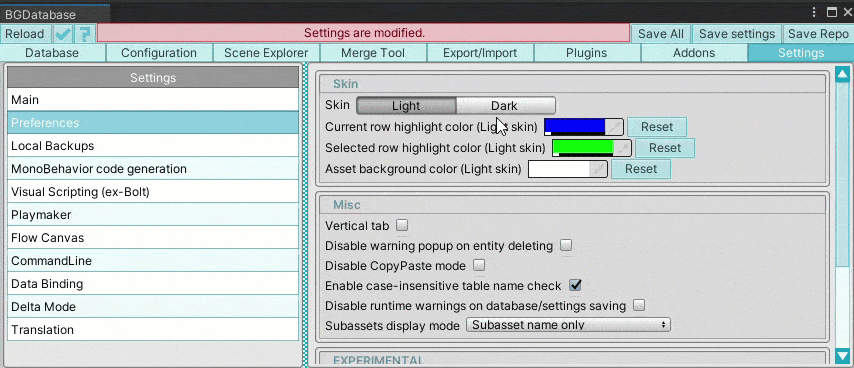Open the Configuration tab

[159, 53]
